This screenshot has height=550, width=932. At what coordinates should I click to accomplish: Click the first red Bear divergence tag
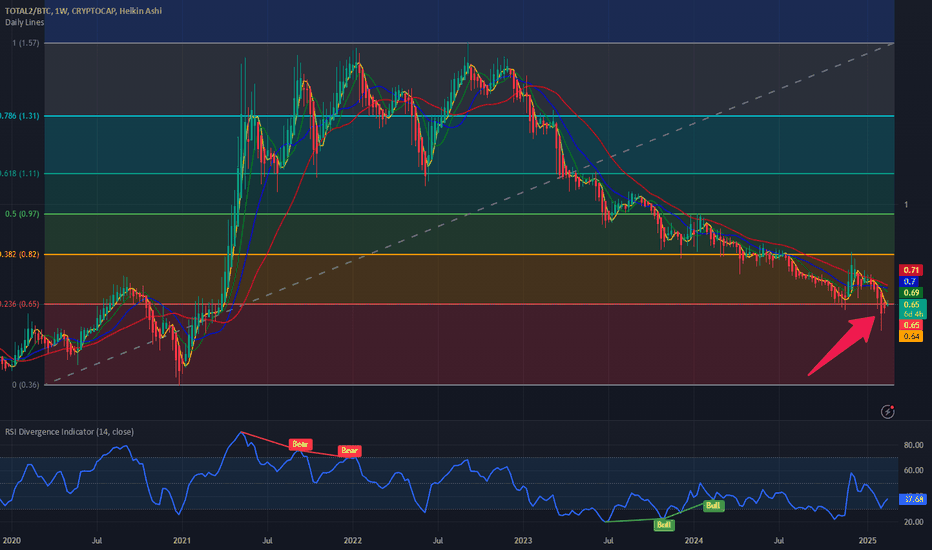coord(300,444)
